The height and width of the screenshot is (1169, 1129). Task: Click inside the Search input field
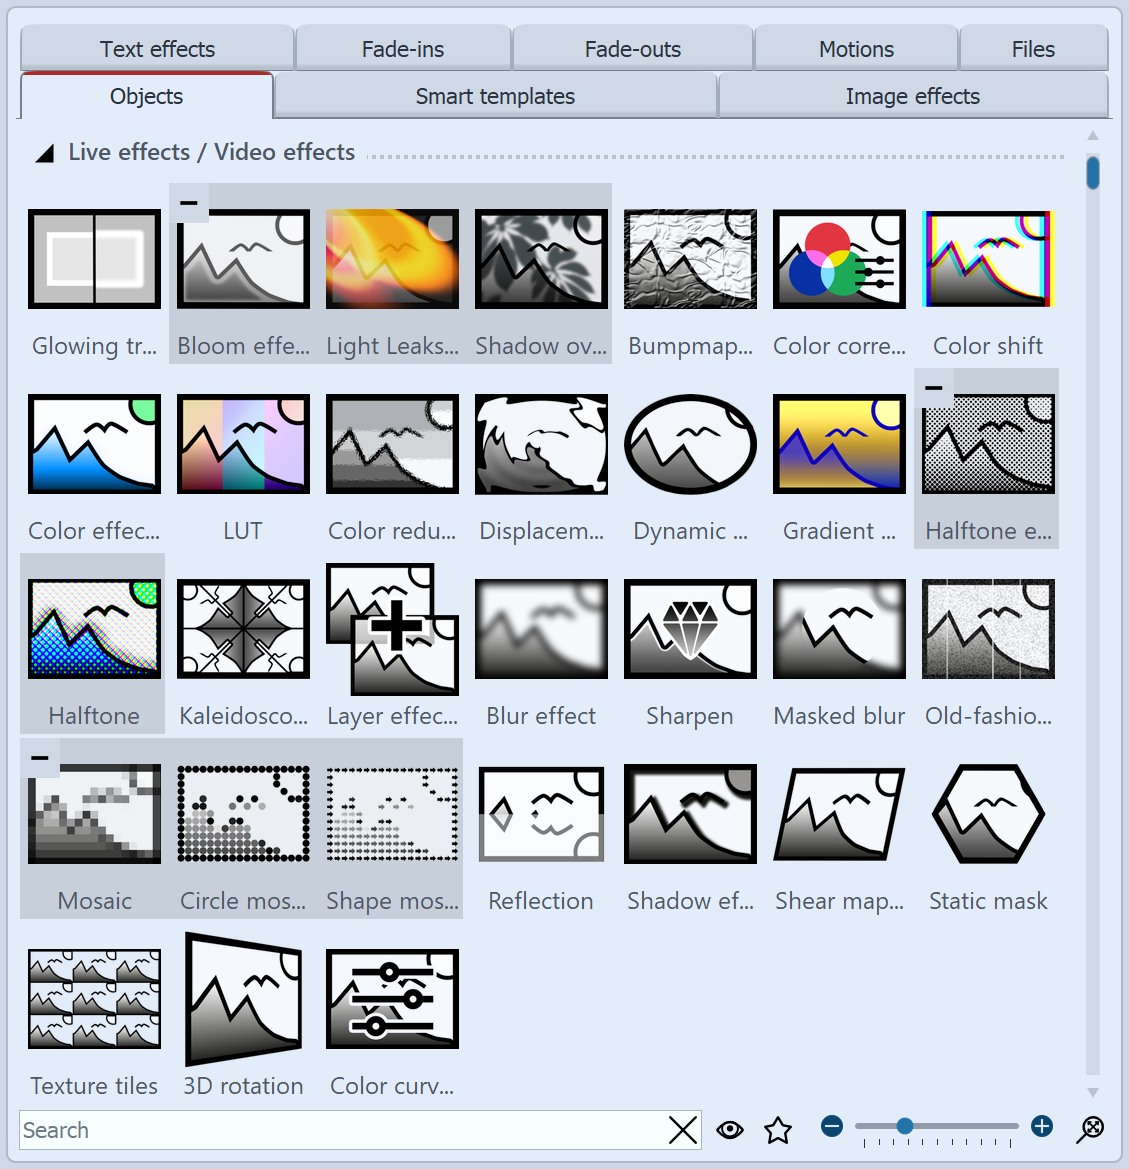click(300, 1130)
